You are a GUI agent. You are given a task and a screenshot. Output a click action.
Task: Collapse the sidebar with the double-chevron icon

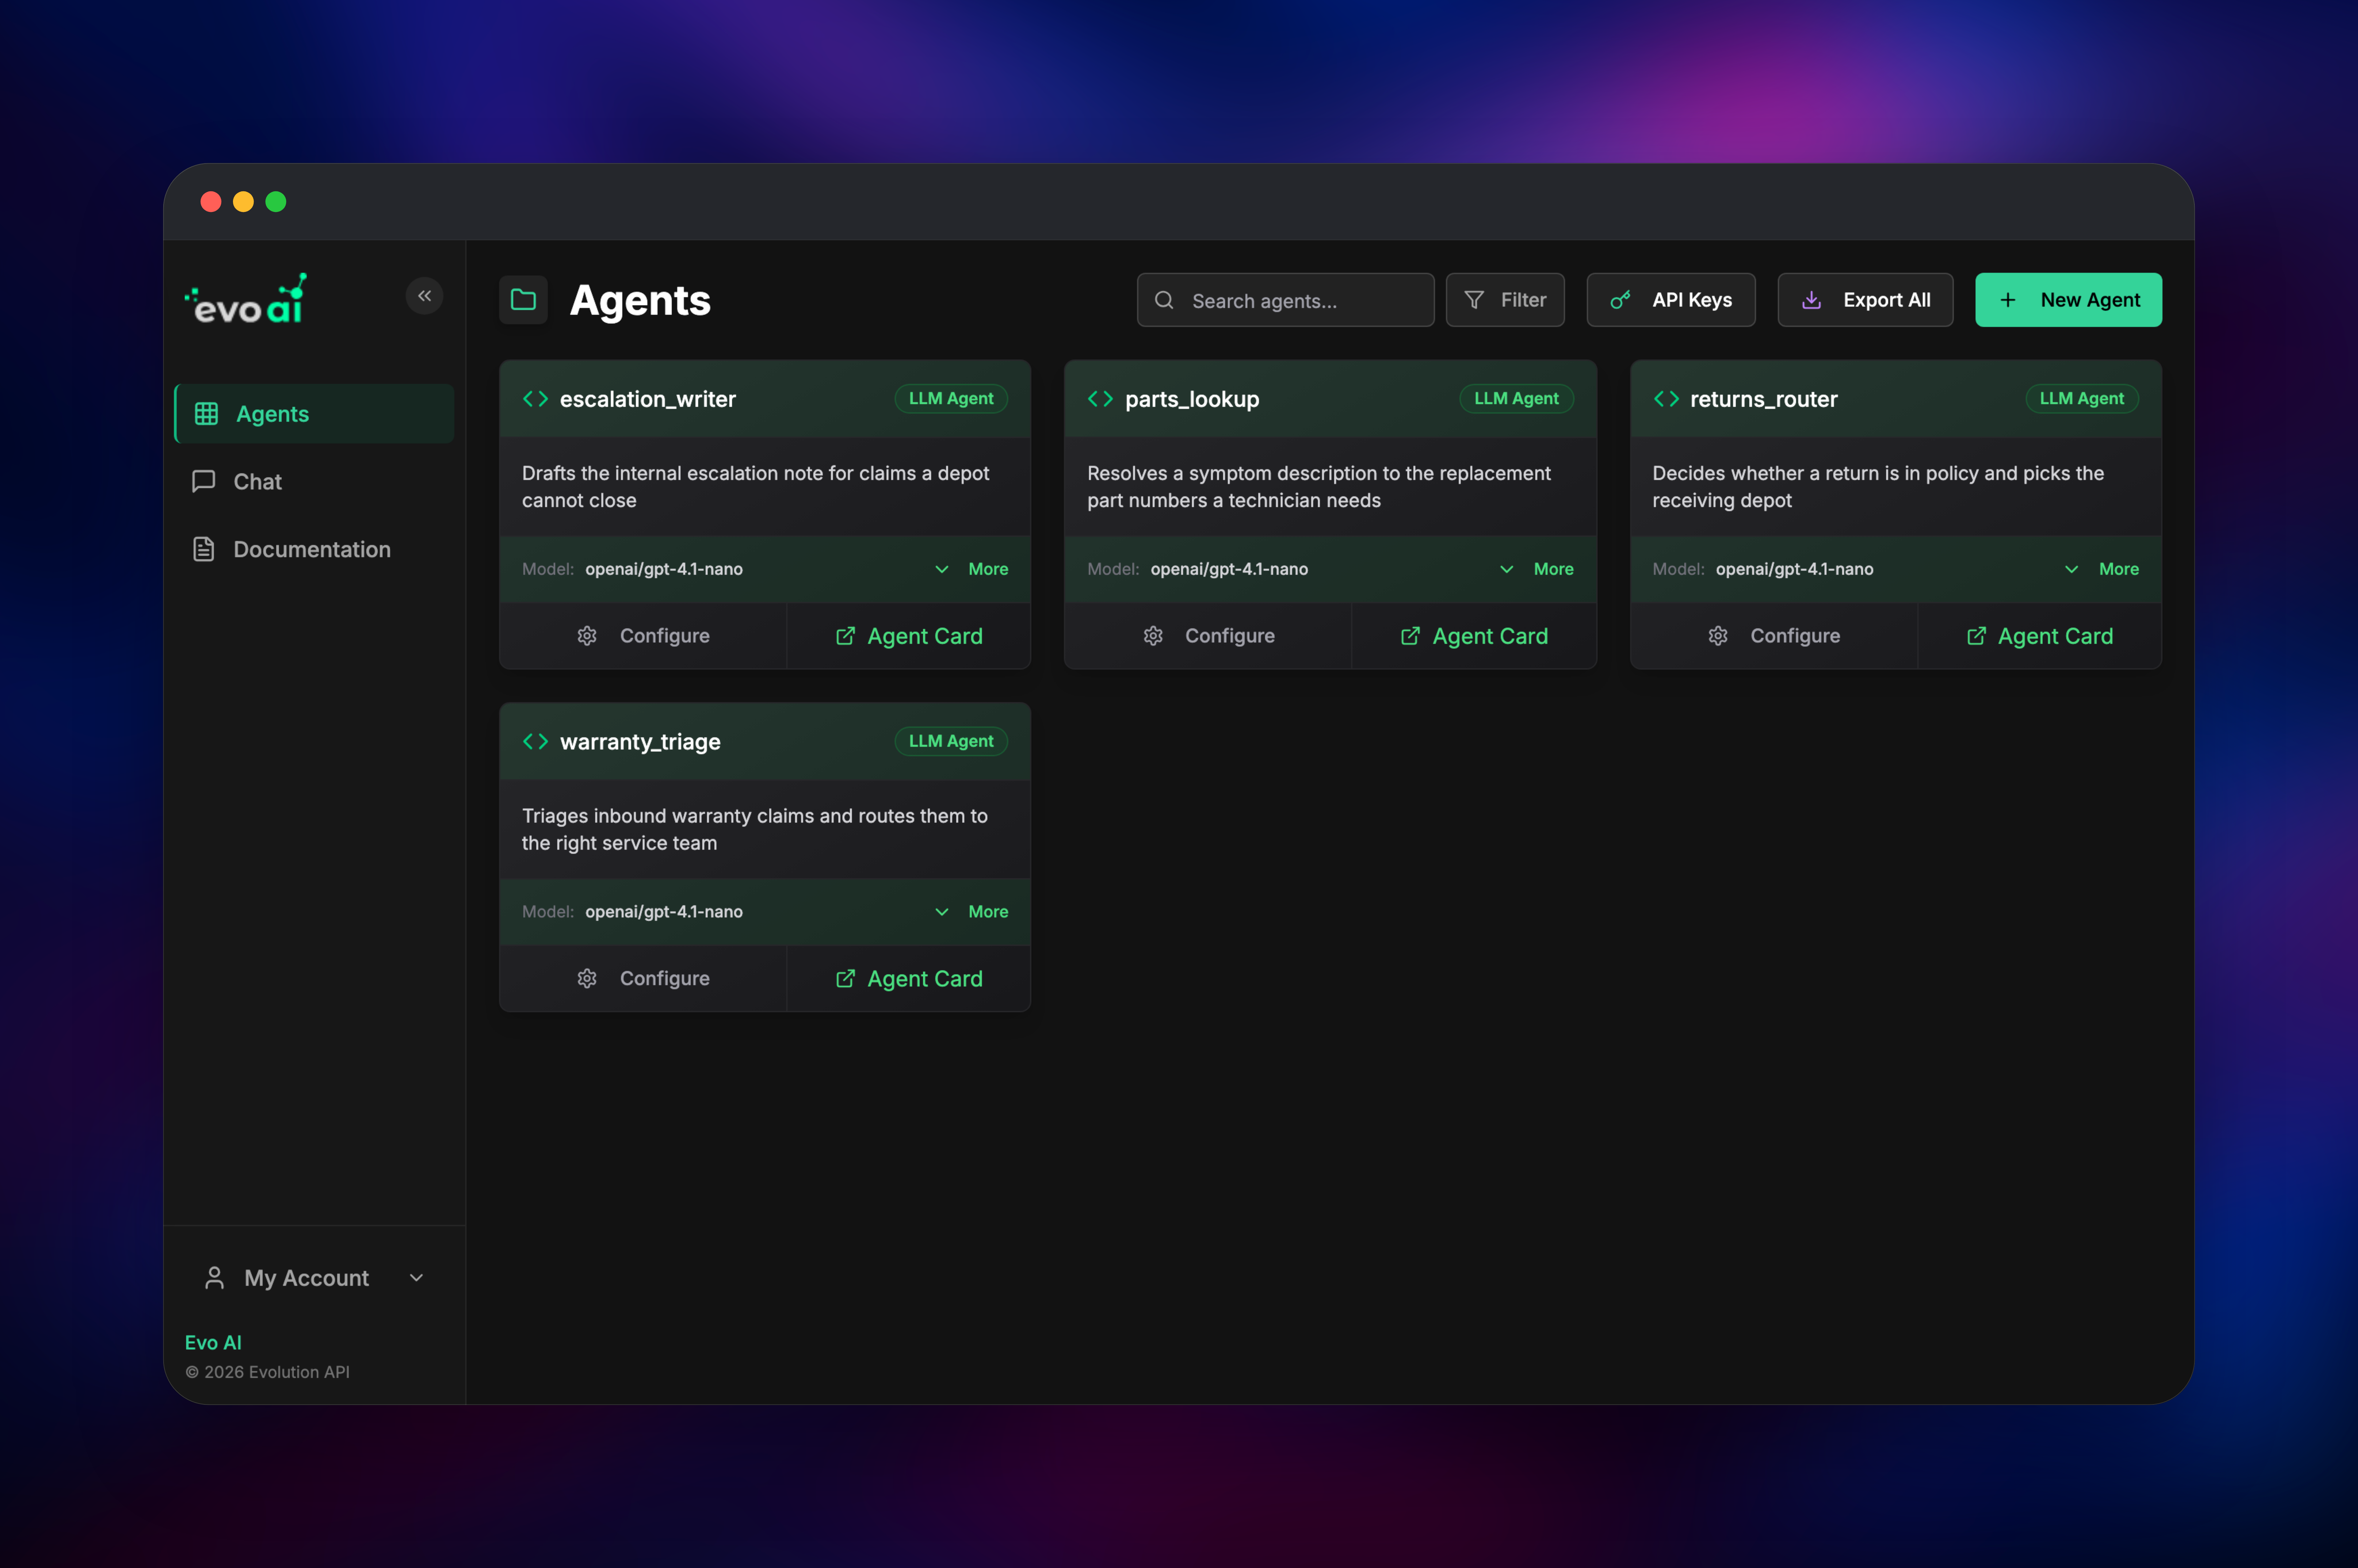pos(424,296)
